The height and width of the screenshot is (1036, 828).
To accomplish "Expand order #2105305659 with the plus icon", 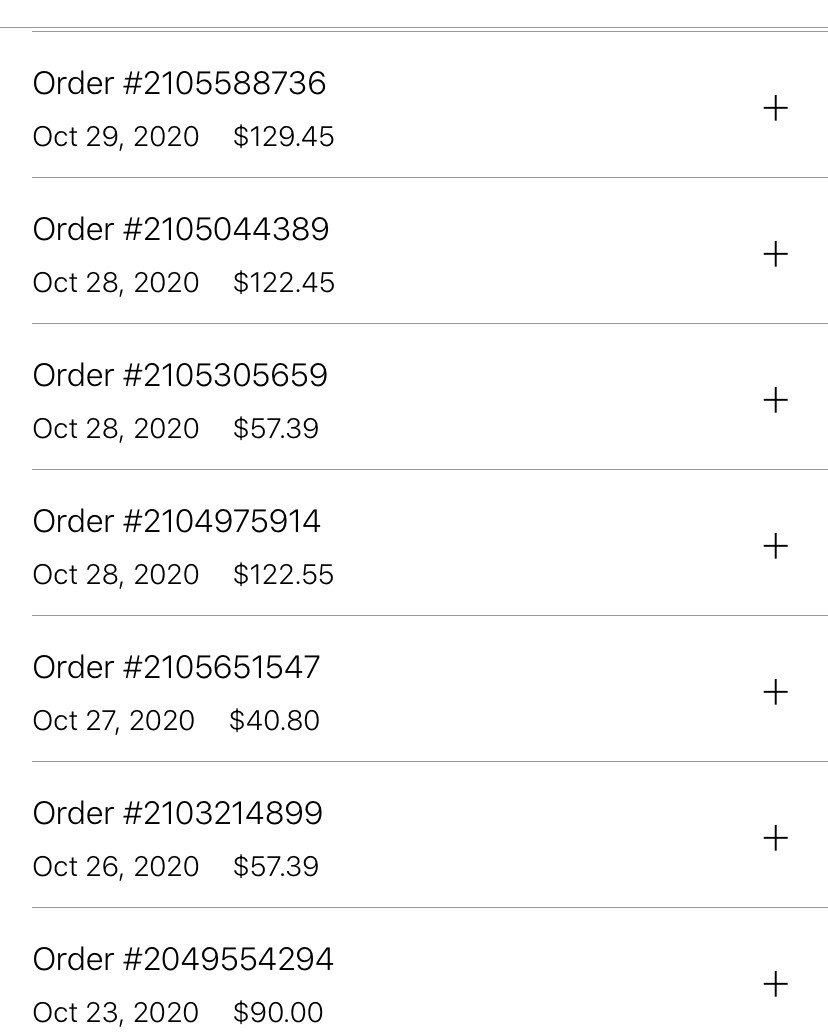I will (x=775, y=400).
